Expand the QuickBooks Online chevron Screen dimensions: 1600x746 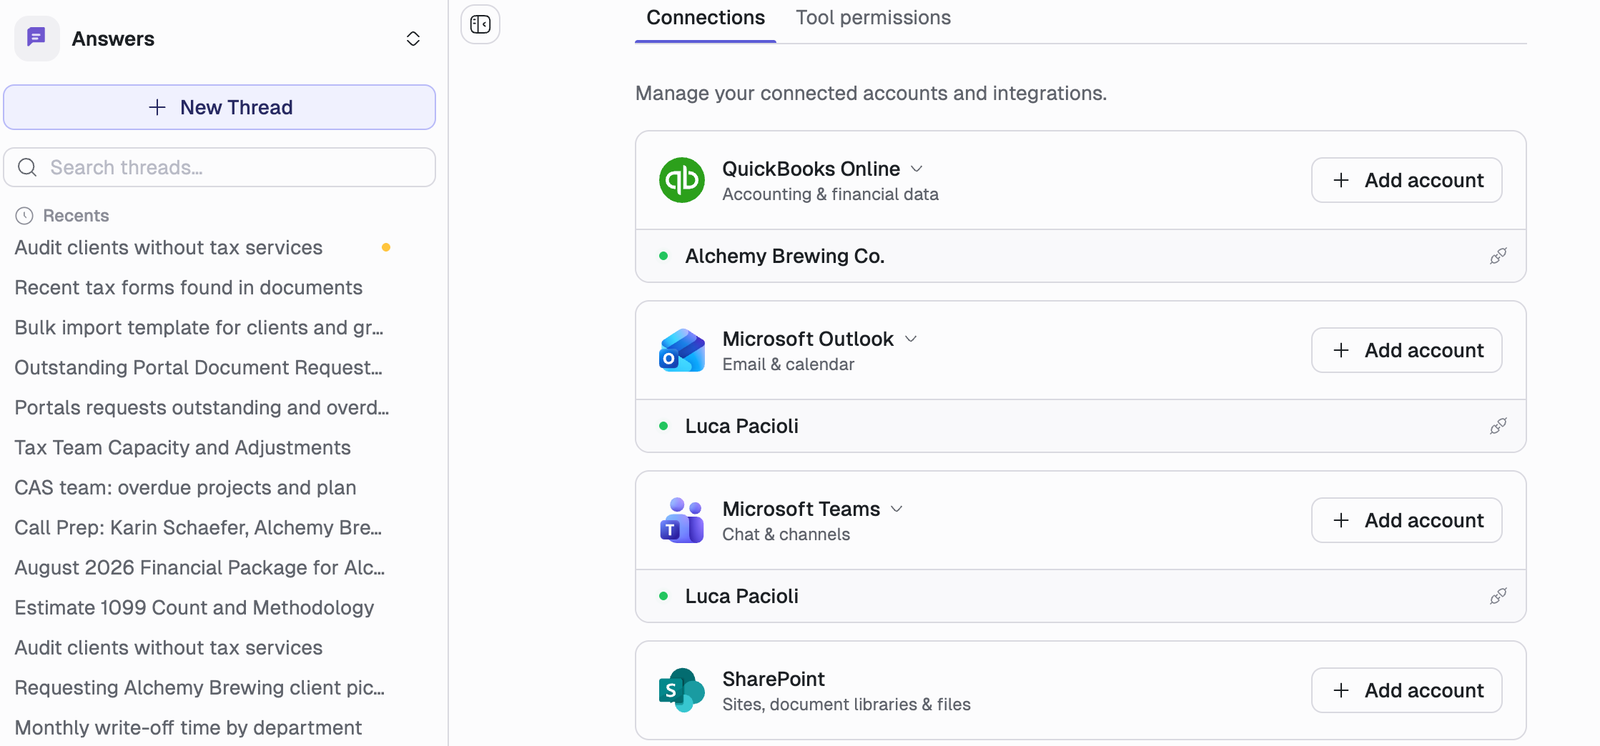(x=917, y=169)
